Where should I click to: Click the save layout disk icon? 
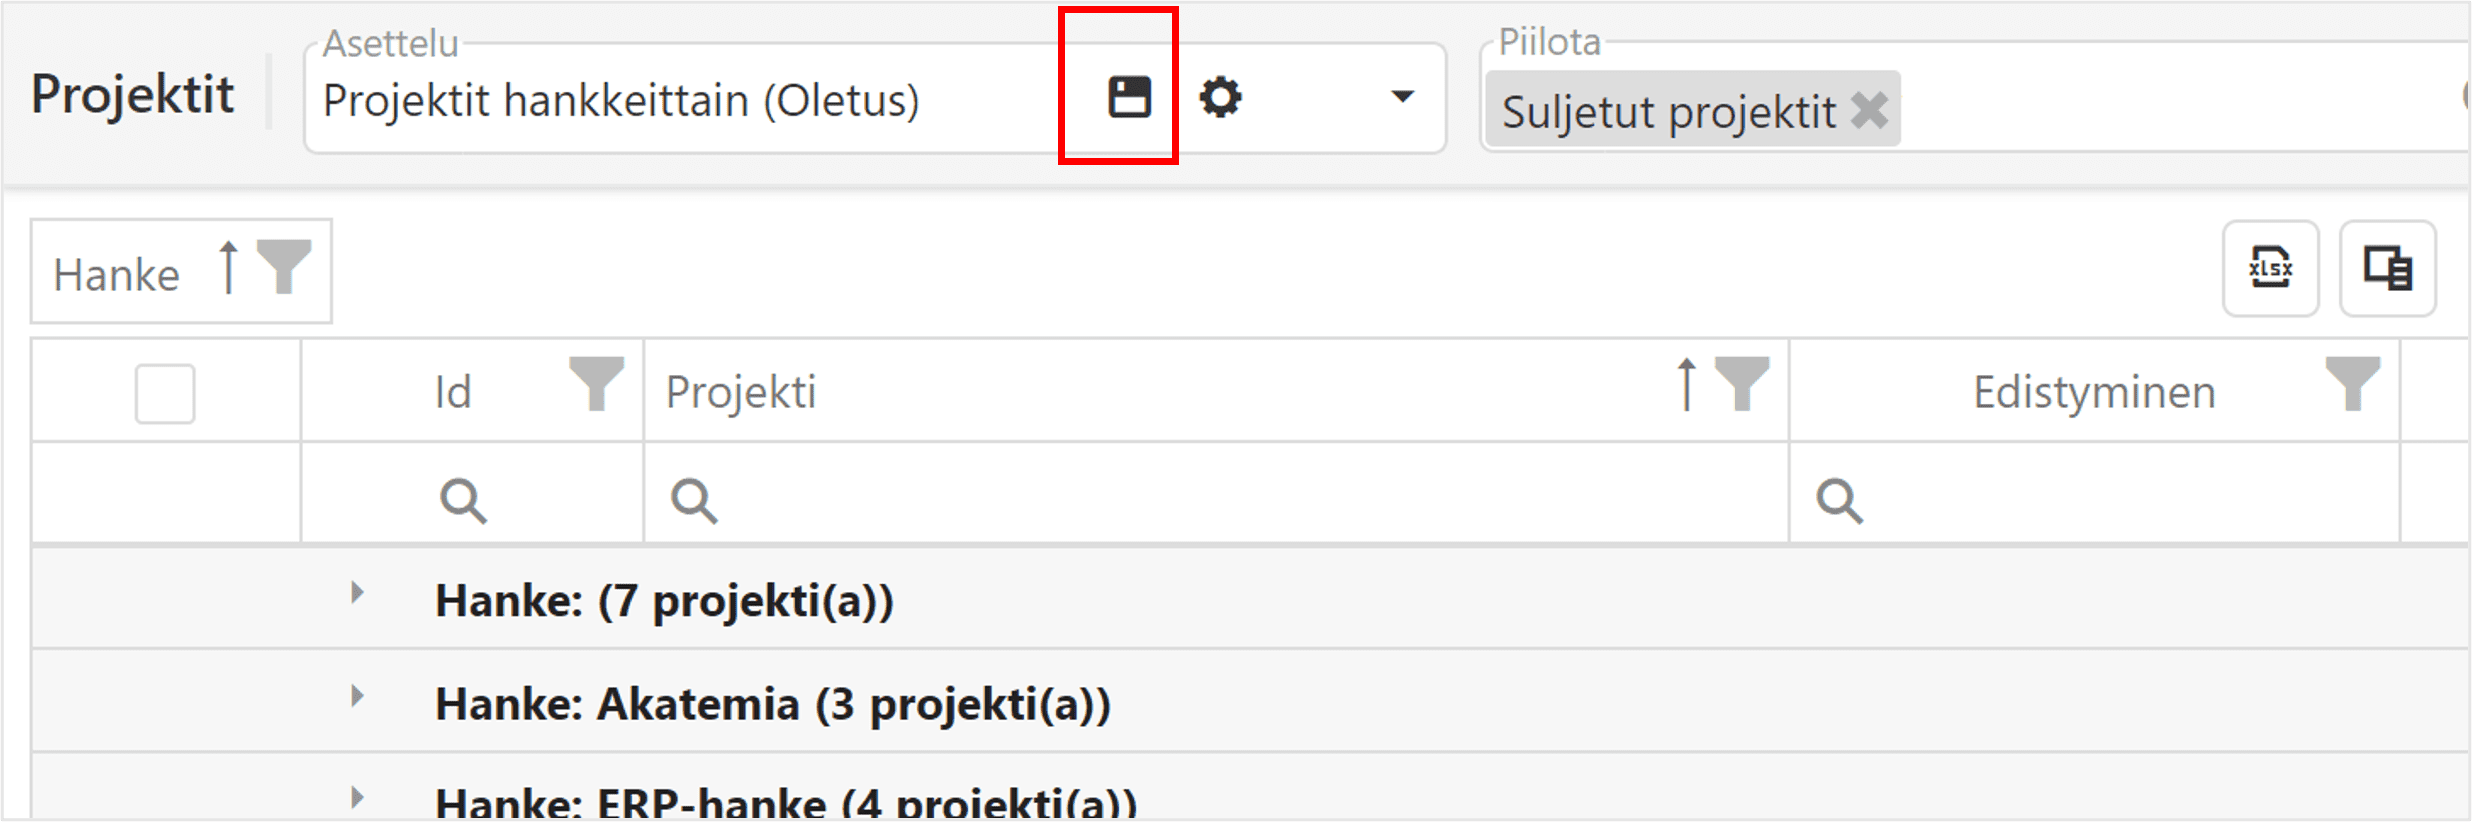(x=1129, y=98)
